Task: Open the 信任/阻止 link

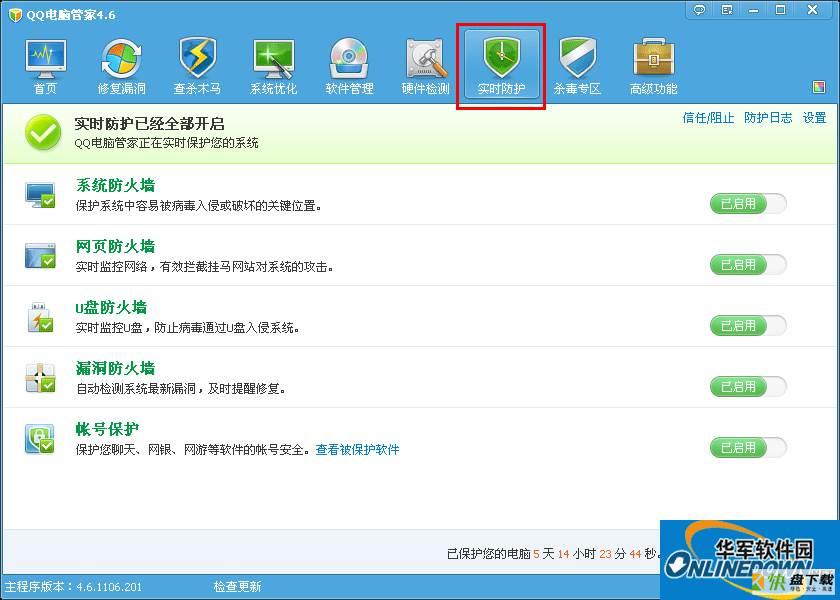Action: [x=708, y=118]
